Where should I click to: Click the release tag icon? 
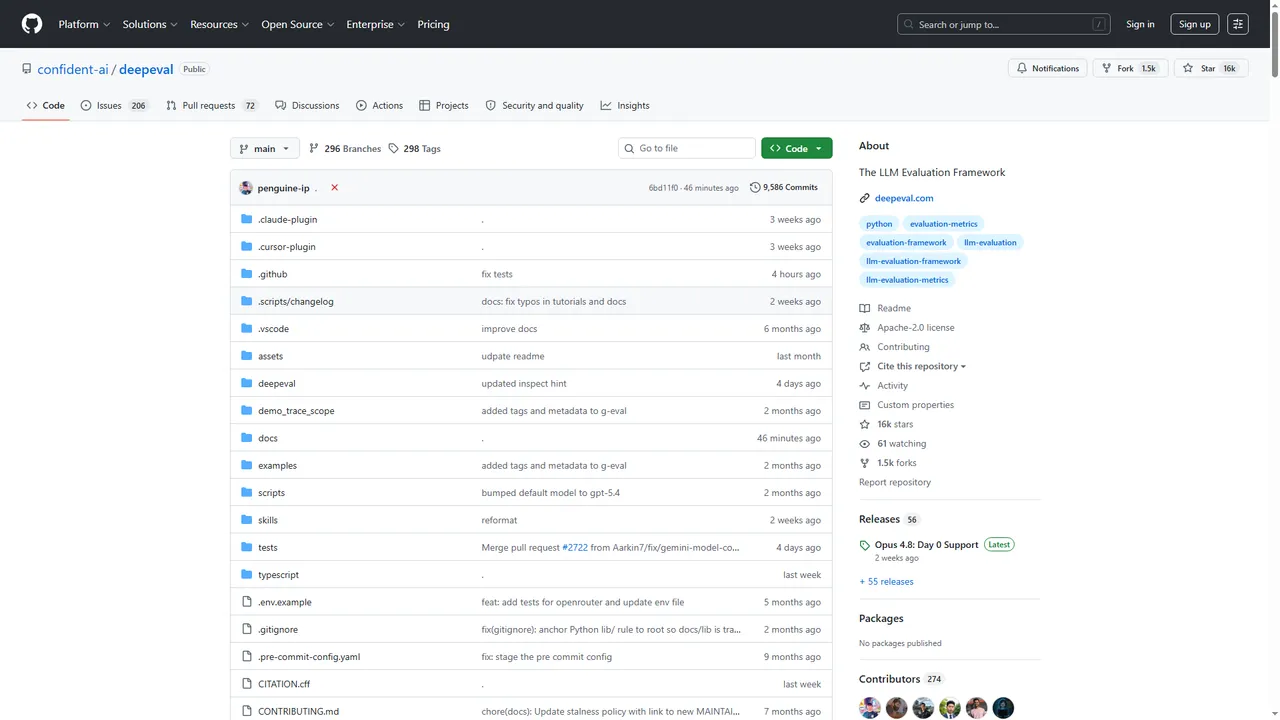(x=865, y=545)
